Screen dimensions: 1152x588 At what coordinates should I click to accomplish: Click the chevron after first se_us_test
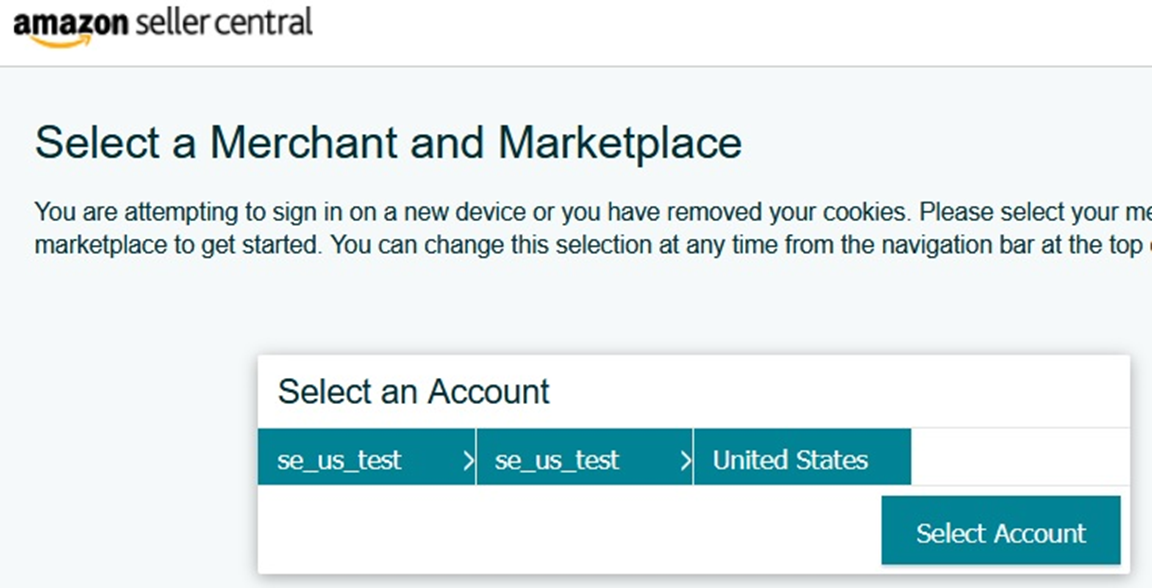point(468,461)
